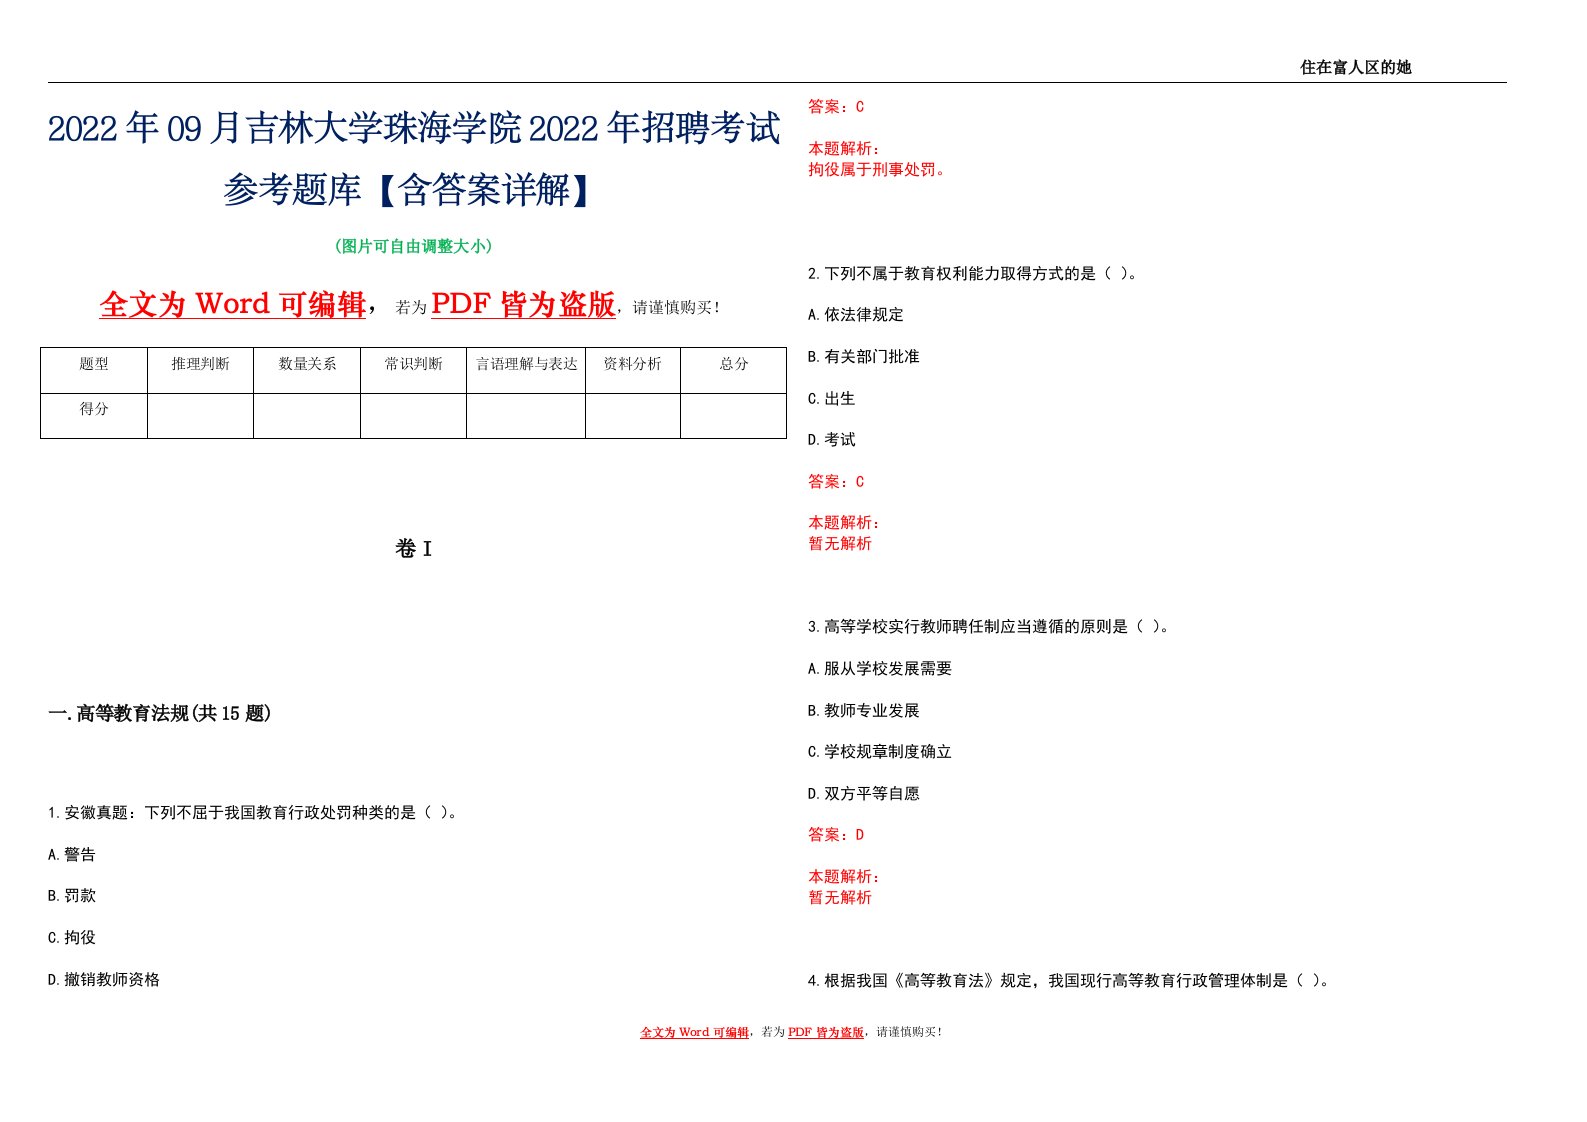Choose option D.撤销教师资格 in question 1
Viewport: 1587px width, 1122px height.
[x=104, y=980]
